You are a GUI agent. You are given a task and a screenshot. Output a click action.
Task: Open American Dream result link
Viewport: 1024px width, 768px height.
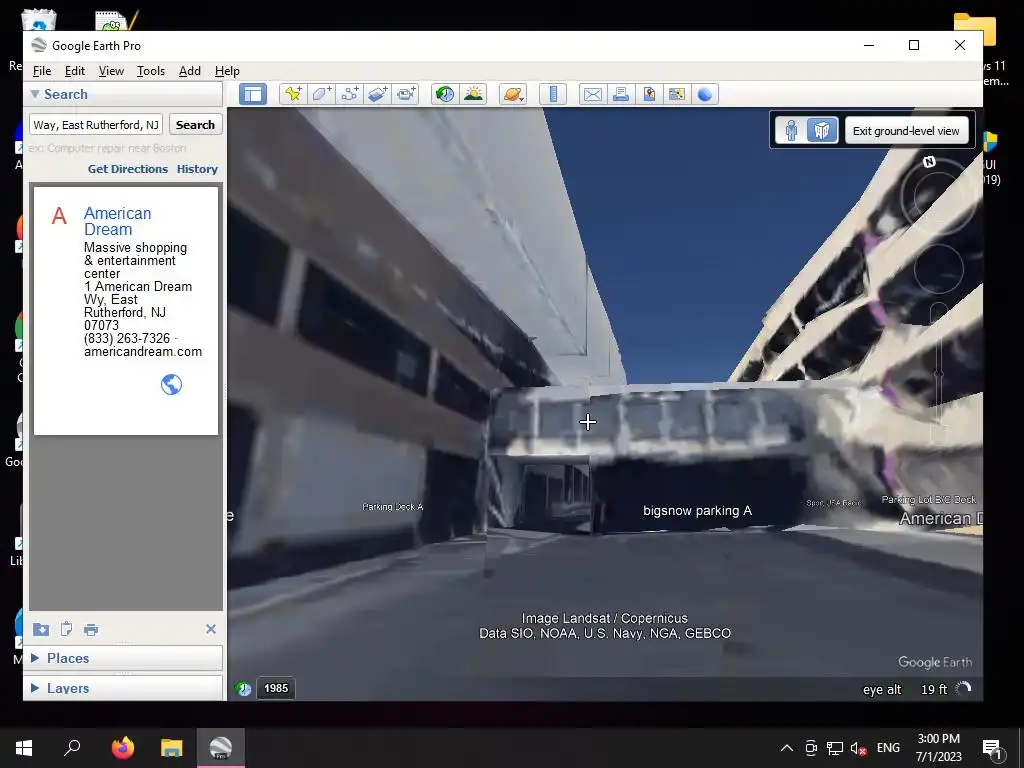(118, 221)
